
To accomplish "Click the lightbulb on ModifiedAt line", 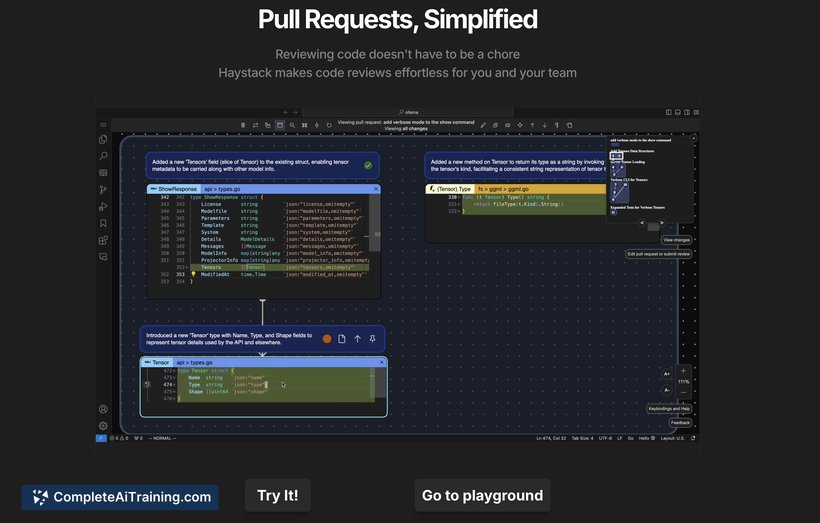I will click(193, 274).
